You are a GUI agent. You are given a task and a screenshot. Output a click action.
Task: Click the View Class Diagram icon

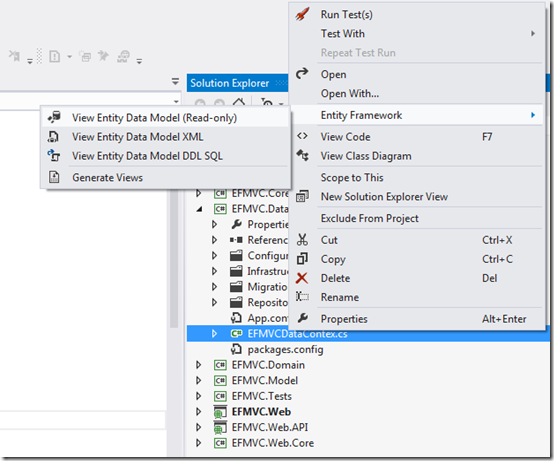(x=302, y=155)
